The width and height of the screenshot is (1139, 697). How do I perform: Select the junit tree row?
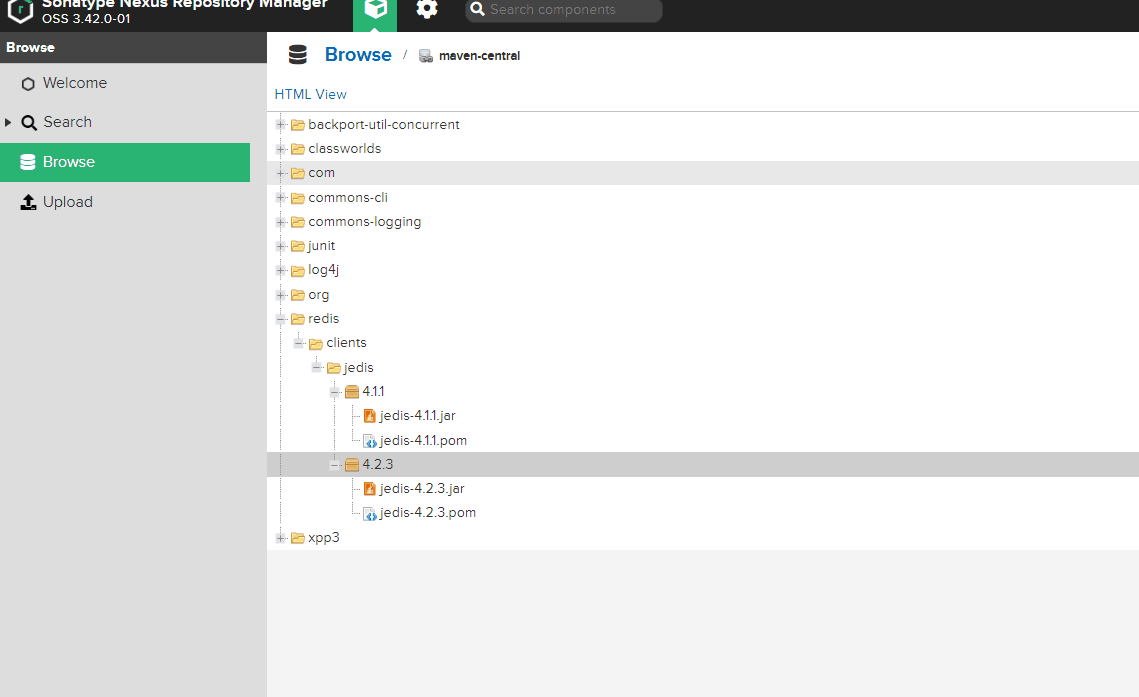coord(703,246)
